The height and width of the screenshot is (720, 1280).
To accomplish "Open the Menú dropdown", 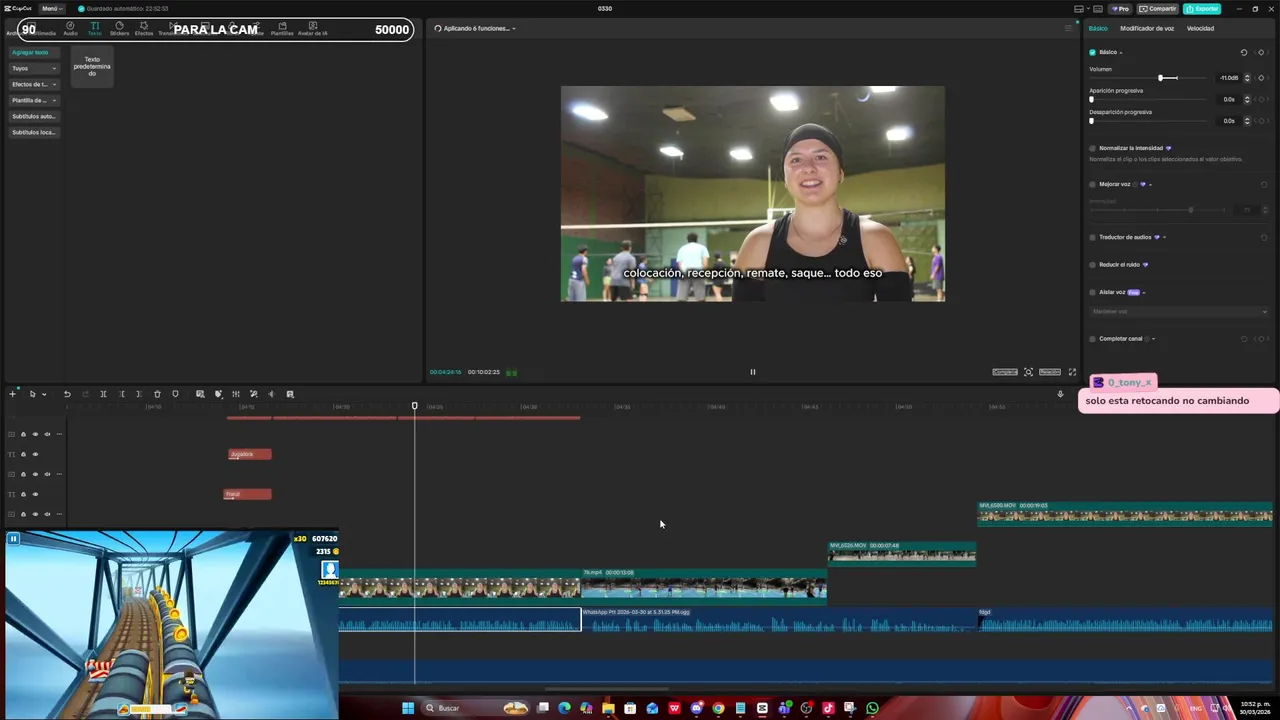I will [50, 8].
